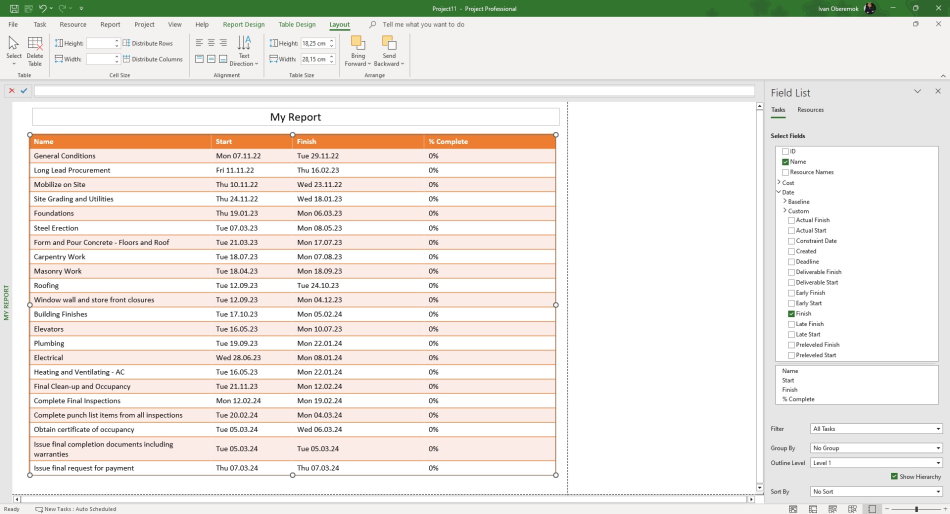Align cell text to the top
950x514 pixels.
[x=199, y=59]
